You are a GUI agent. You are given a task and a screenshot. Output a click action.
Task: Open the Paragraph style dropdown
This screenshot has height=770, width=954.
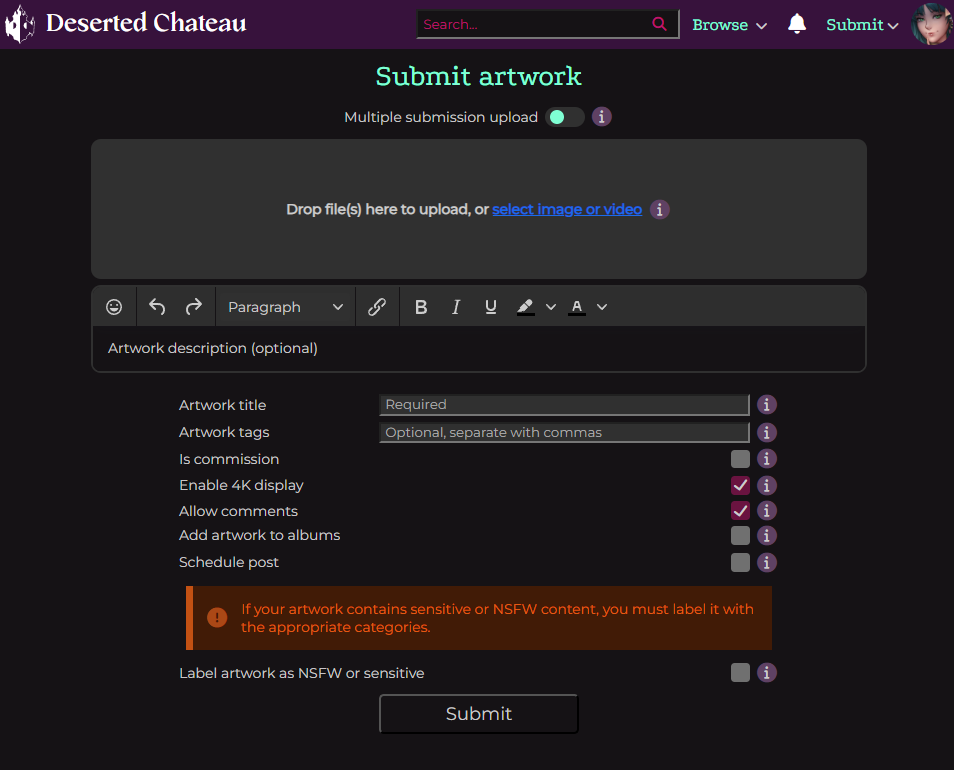[x=285, y=307]
